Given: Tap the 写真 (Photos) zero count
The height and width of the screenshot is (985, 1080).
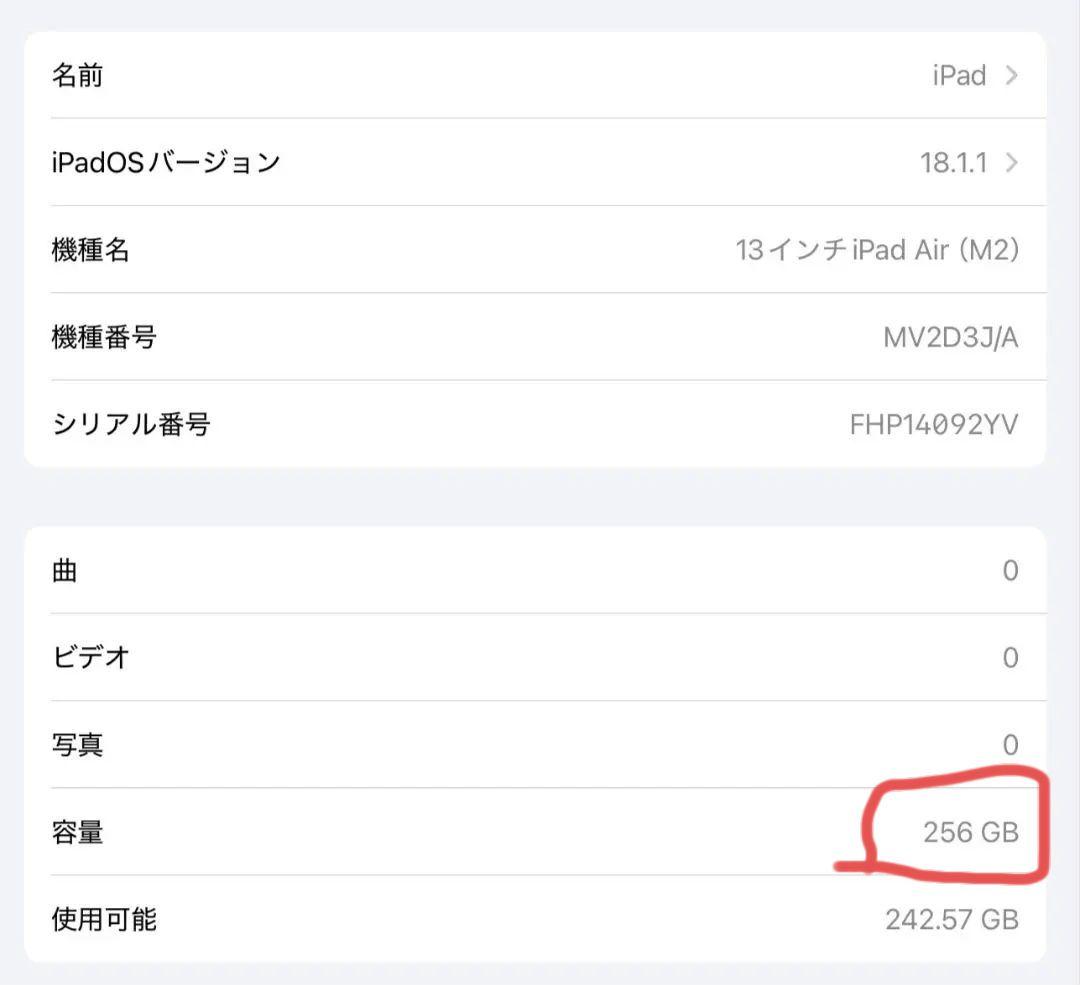Looking at the screenshot, I should pyautogui.click(x=1009, y=744).
